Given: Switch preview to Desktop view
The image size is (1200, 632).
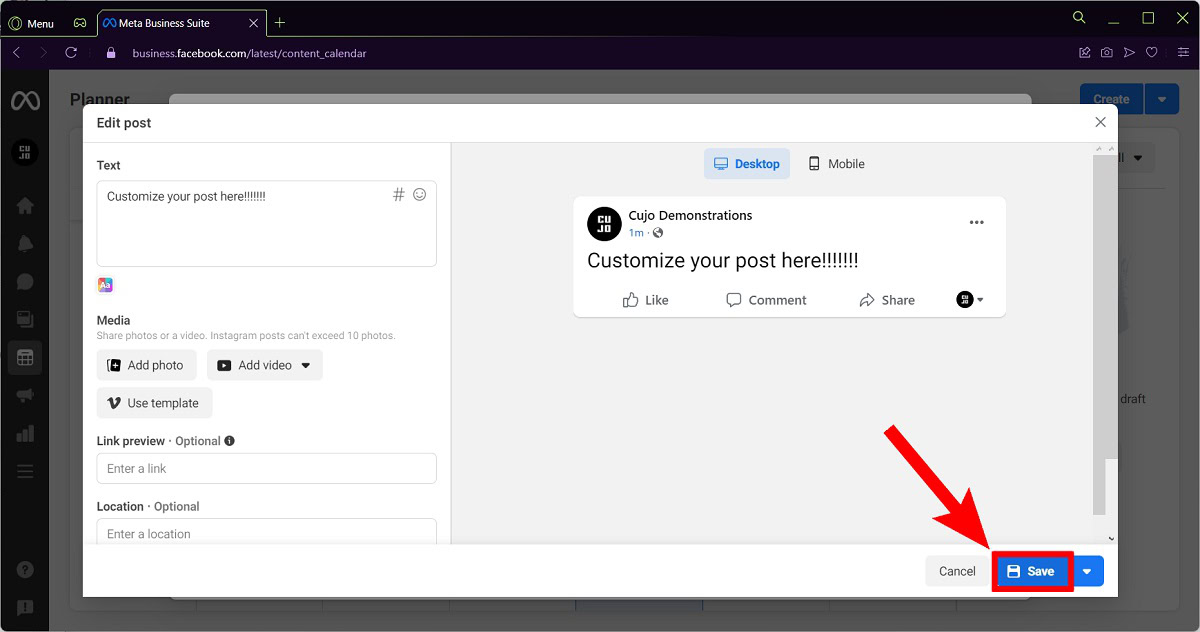Looking at the screenshot, I should click(x=746, y=164).
